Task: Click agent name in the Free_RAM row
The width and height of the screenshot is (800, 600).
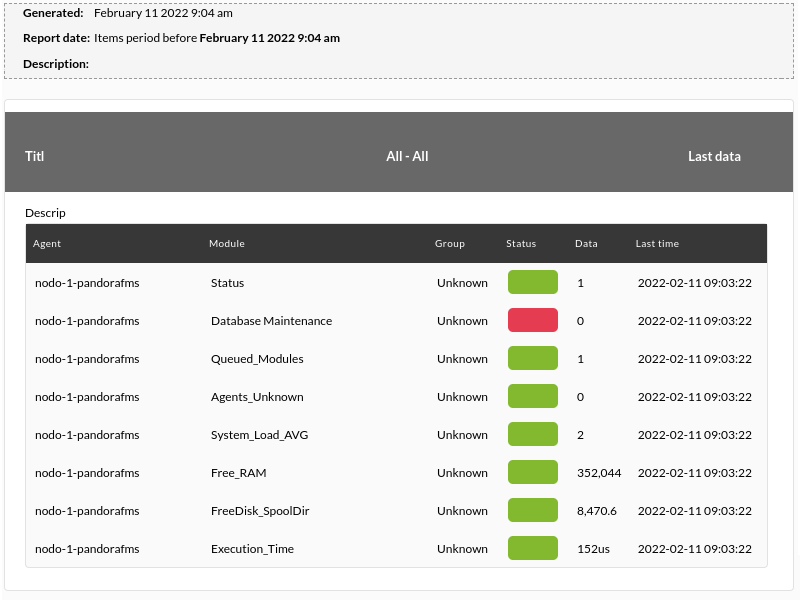Action: [x=87, y=473]
